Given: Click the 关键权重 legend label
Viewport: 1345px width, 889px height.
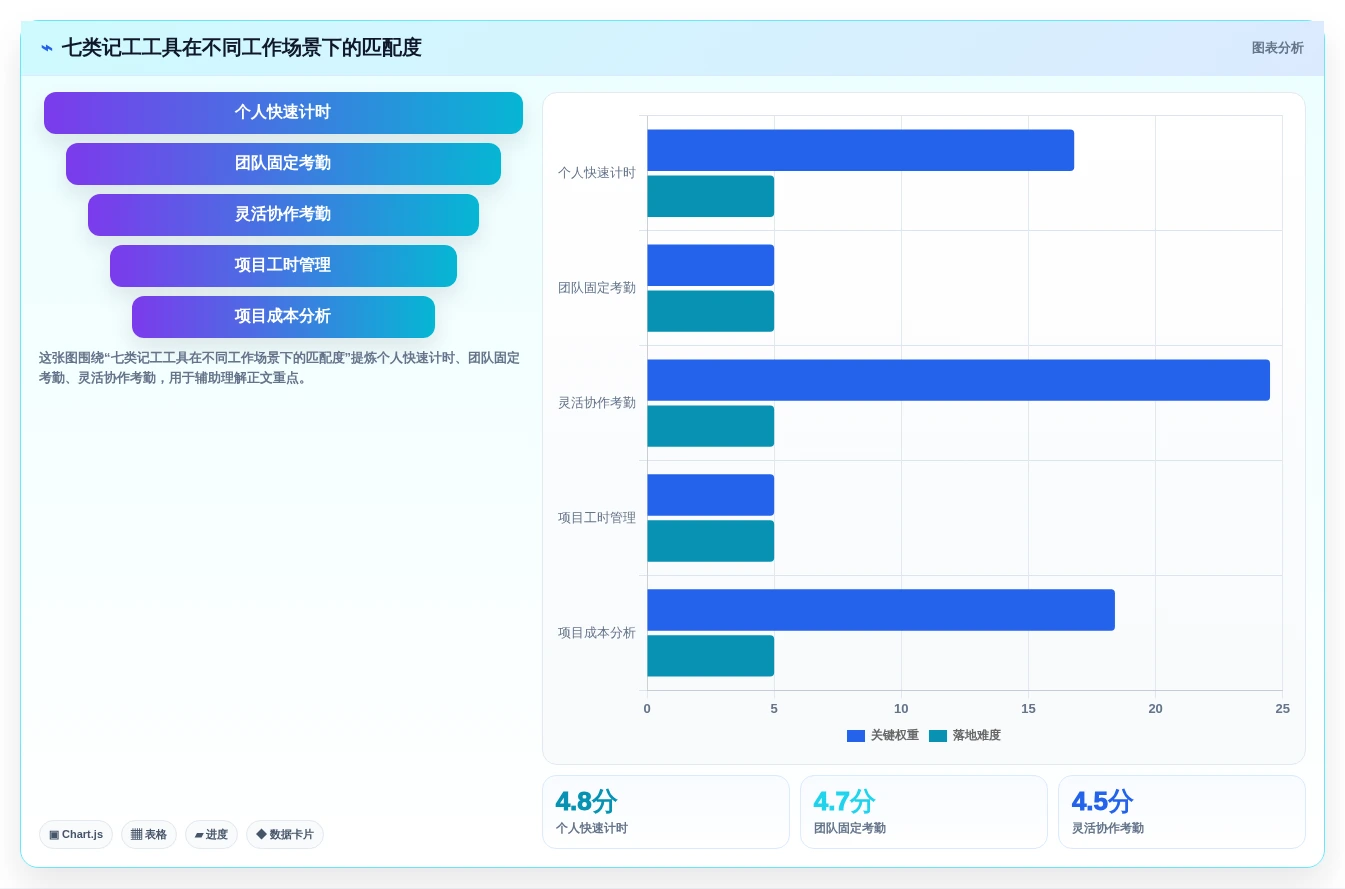Looking at the screenshot, I should pos(894,736).
